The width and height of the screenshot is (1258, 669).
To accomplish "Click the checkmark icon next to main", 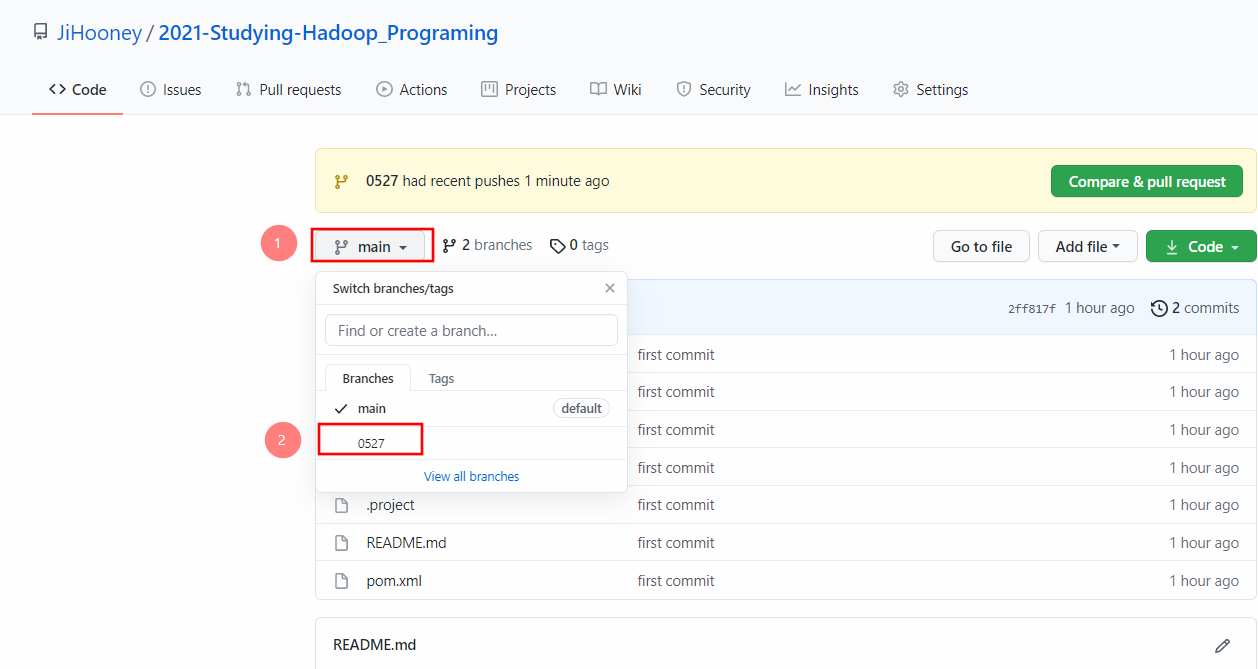I will (x=341, y=409).
